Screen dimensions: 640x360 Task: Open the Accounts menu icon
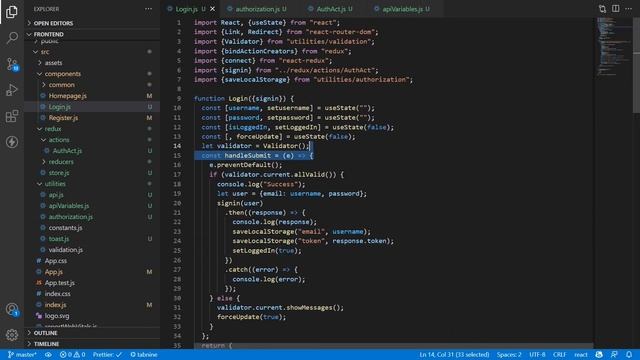click(x=11, y=309)
